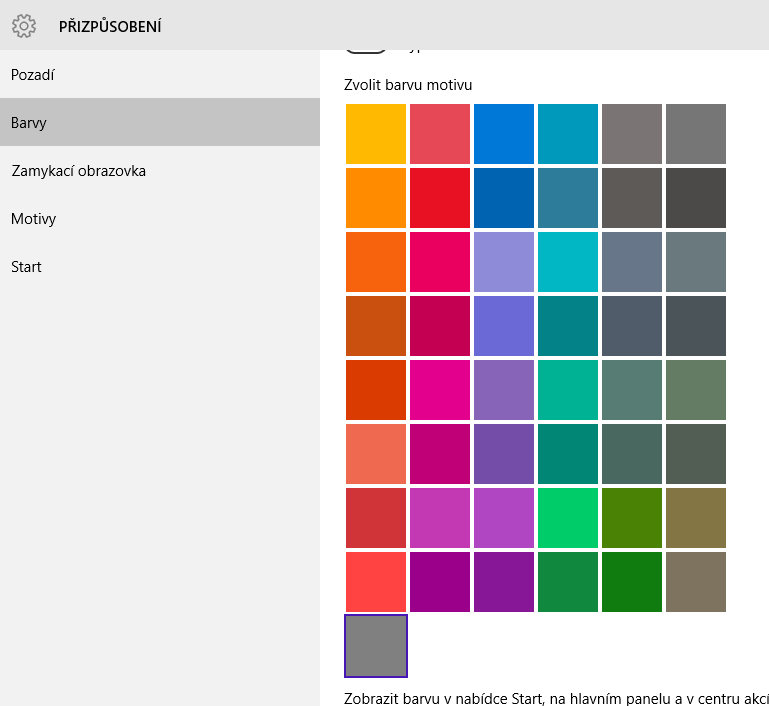Screen dimensions: 769x706
Task: Pick the dark green swatch beside taupe
Action: [x=632, y=582]
